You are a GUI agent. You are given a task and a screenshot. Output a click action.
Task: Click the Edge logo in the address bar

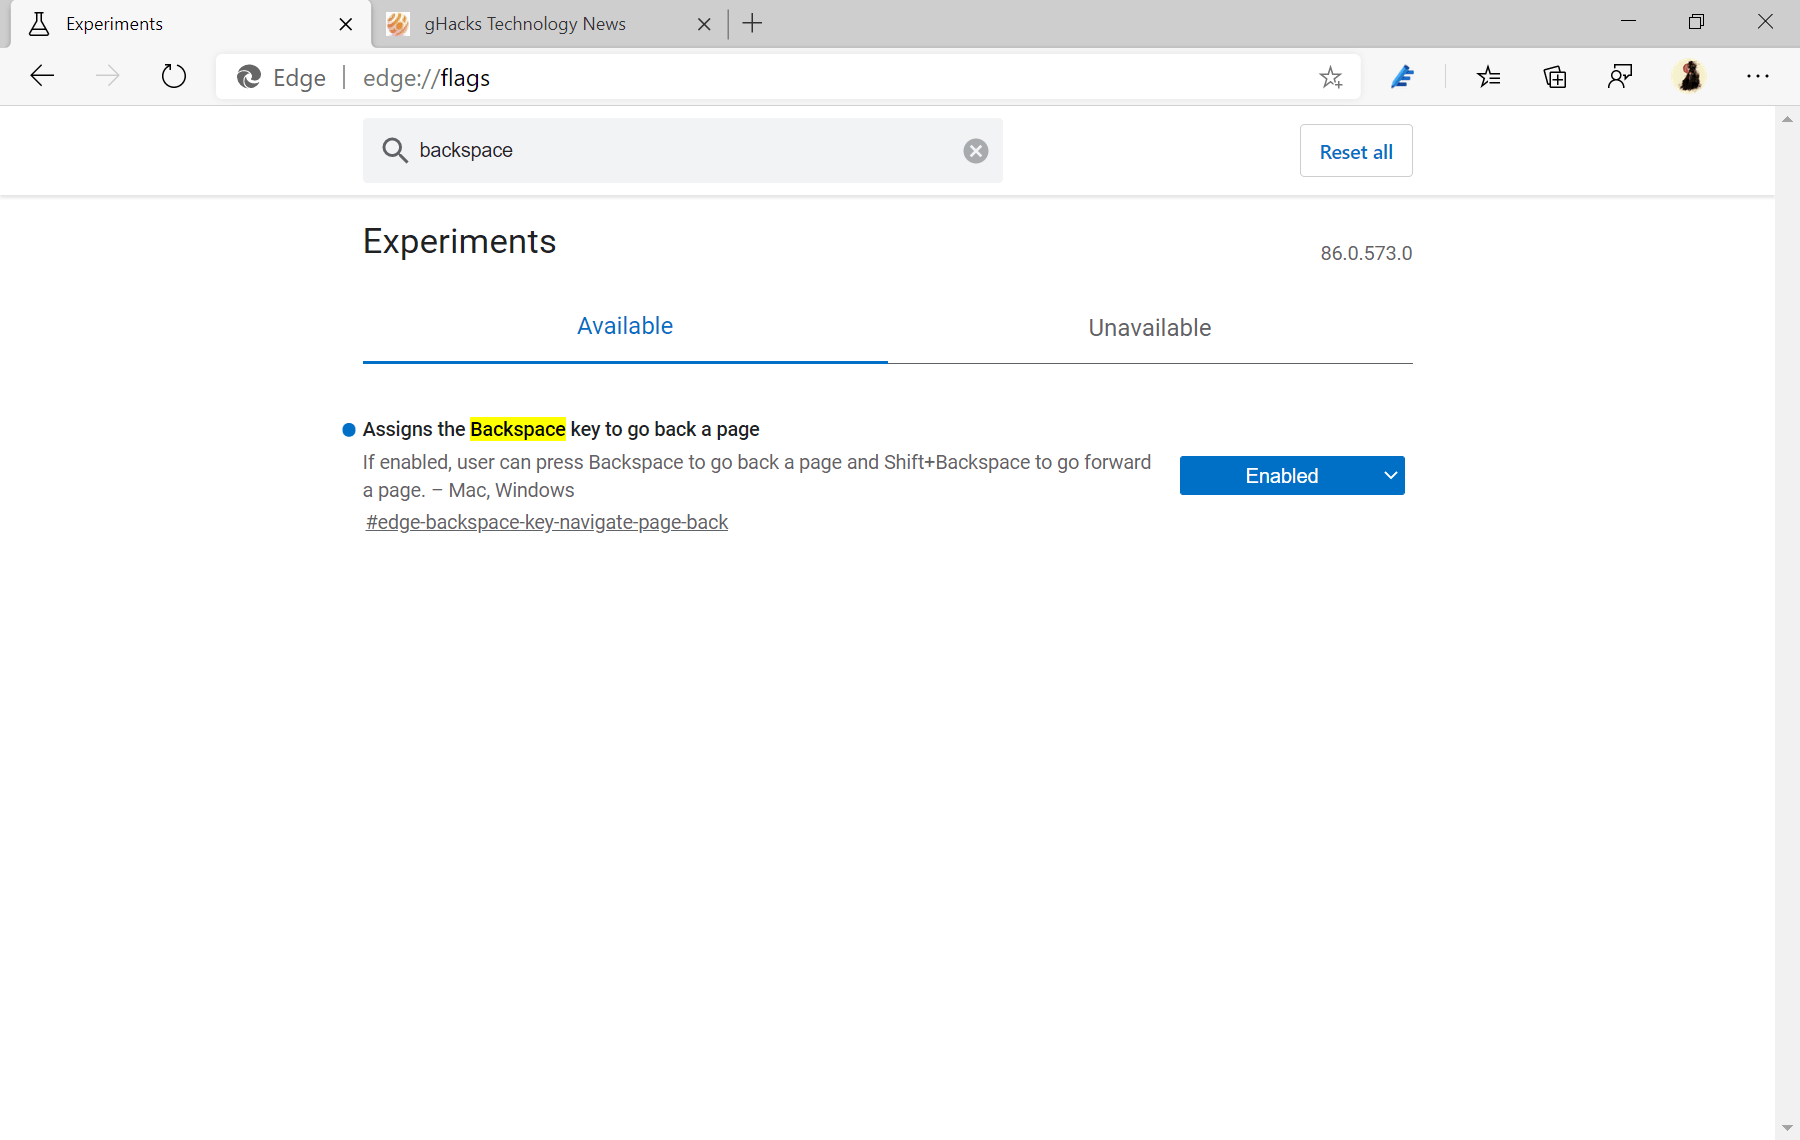[249, 77]
